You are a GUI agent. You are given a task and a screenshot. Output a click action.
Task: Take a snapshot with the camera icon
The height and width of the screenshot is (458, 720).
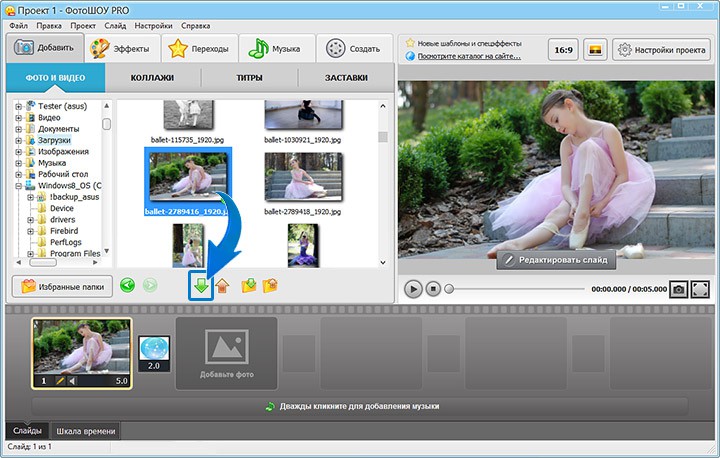(678, 289)
